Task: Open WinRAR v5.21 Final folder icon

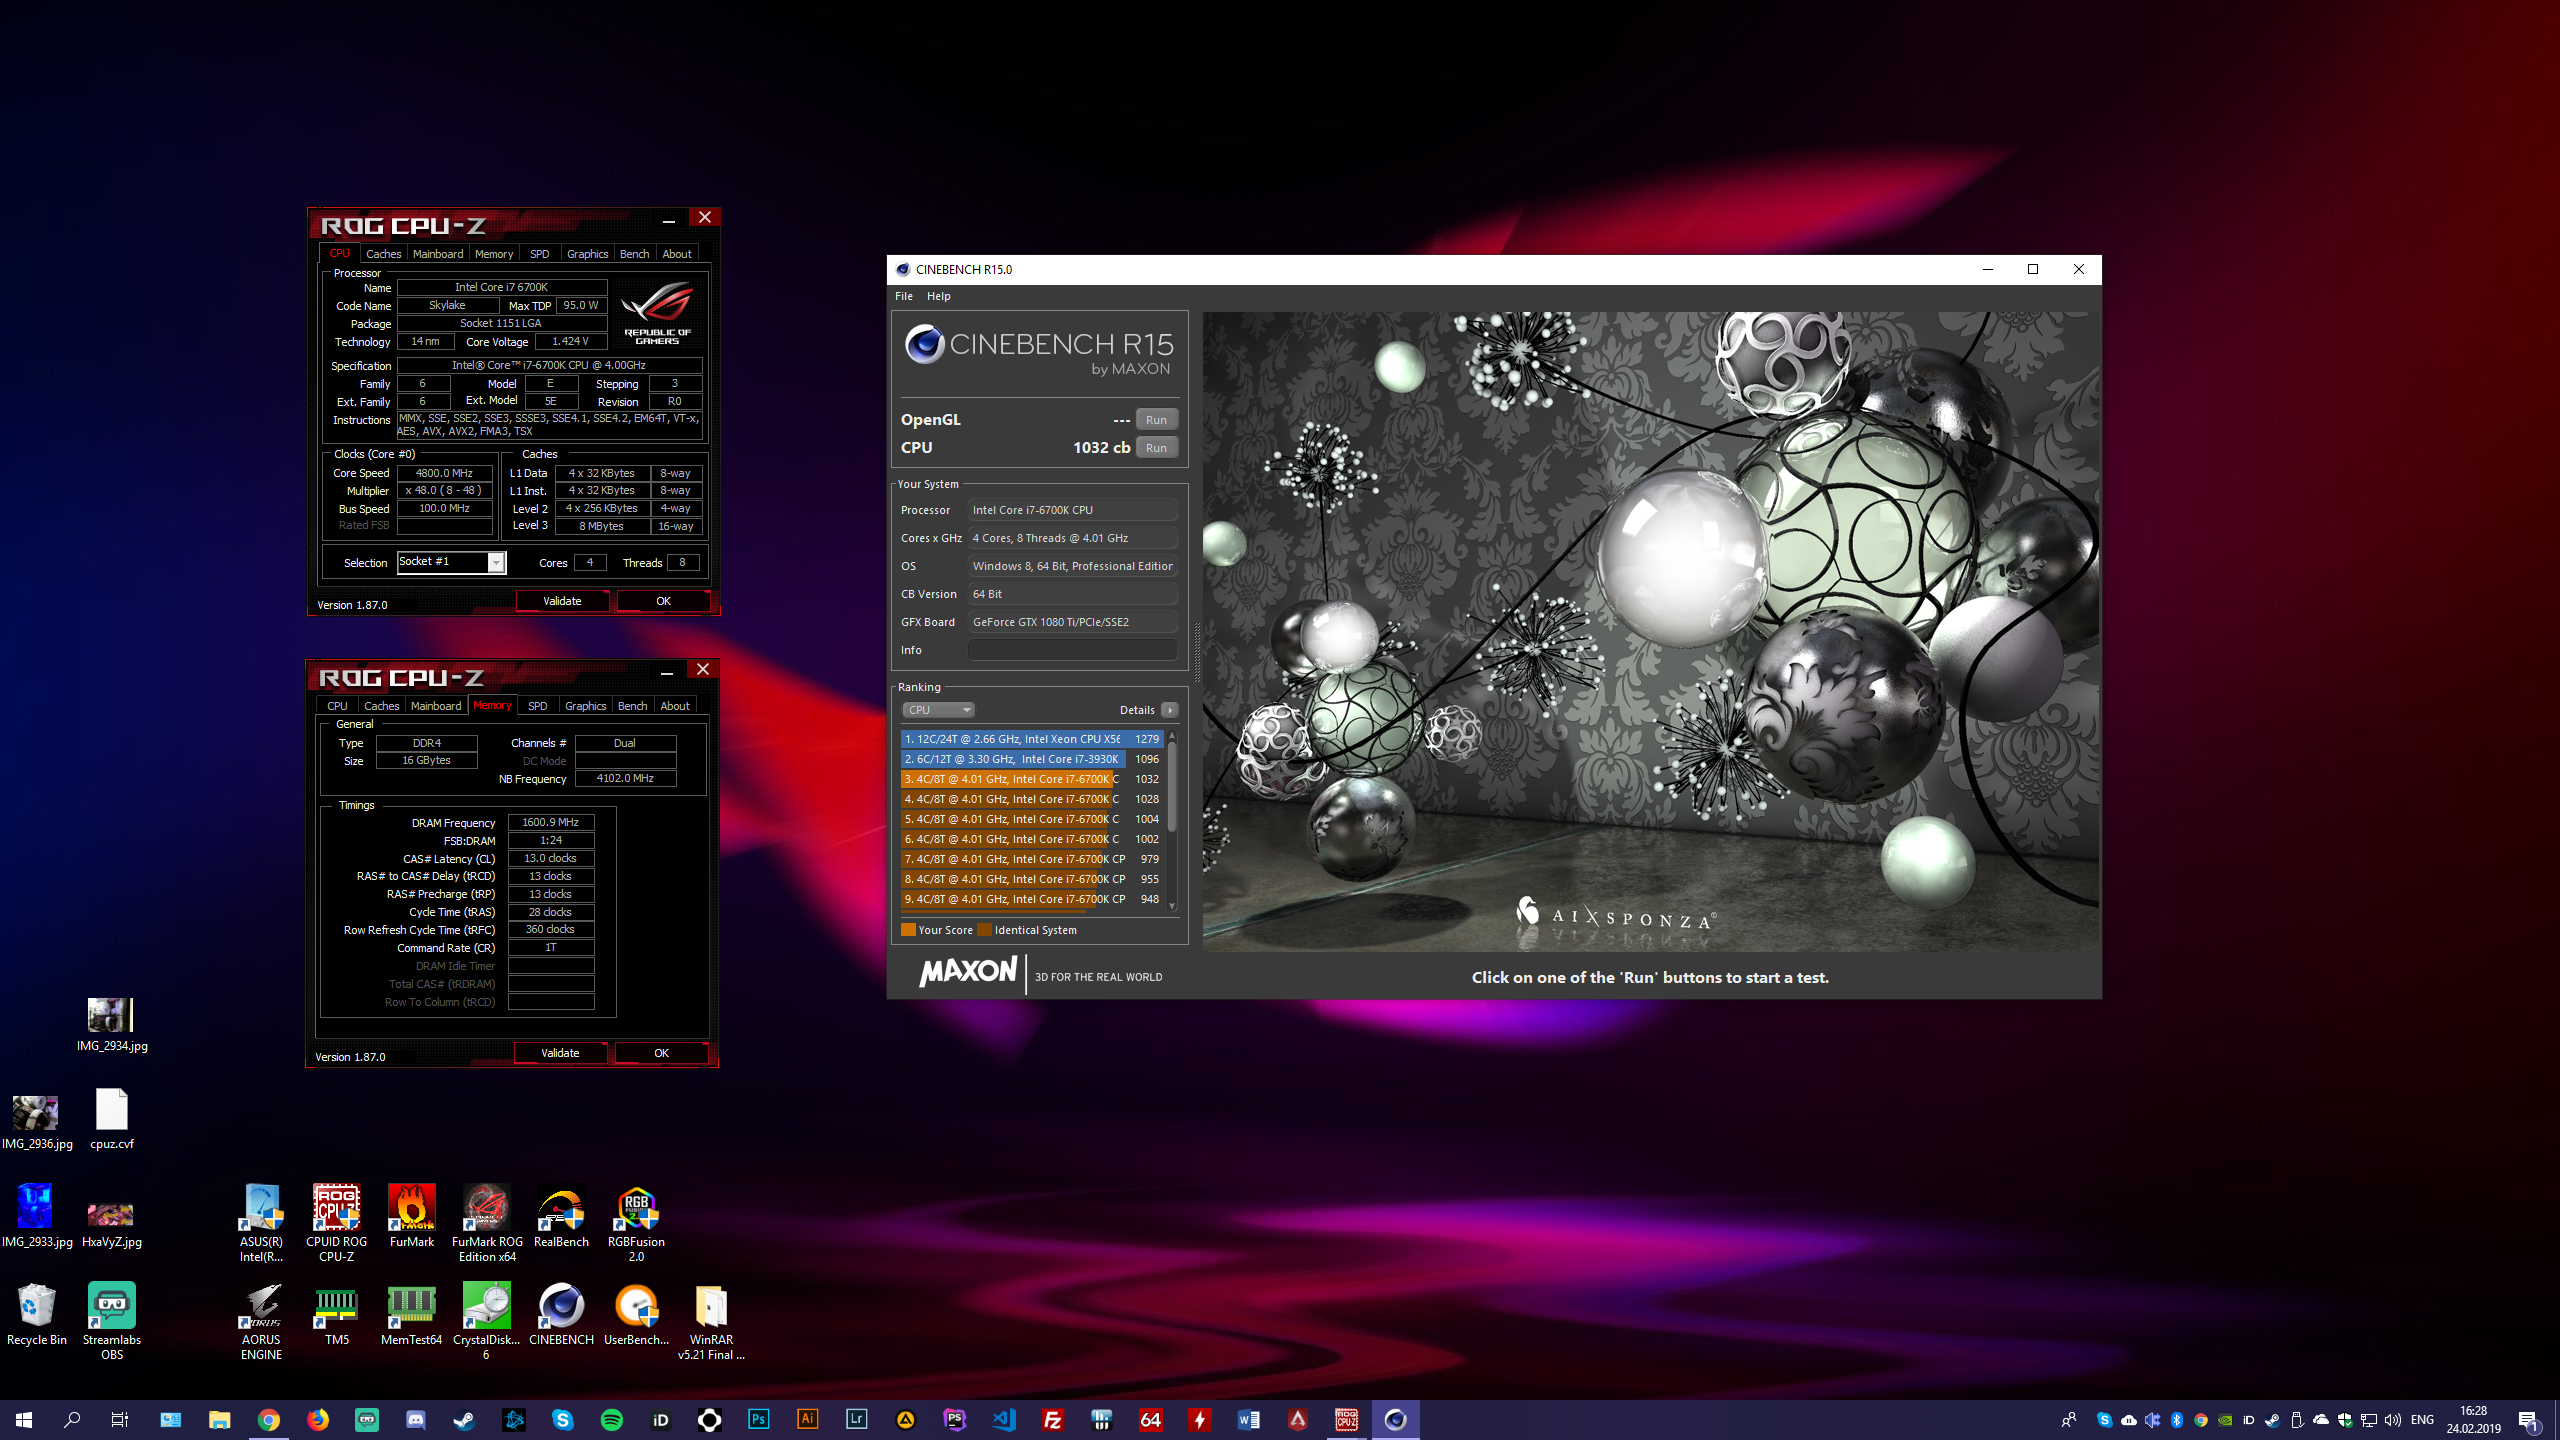Action: (x=711, y=1320)
